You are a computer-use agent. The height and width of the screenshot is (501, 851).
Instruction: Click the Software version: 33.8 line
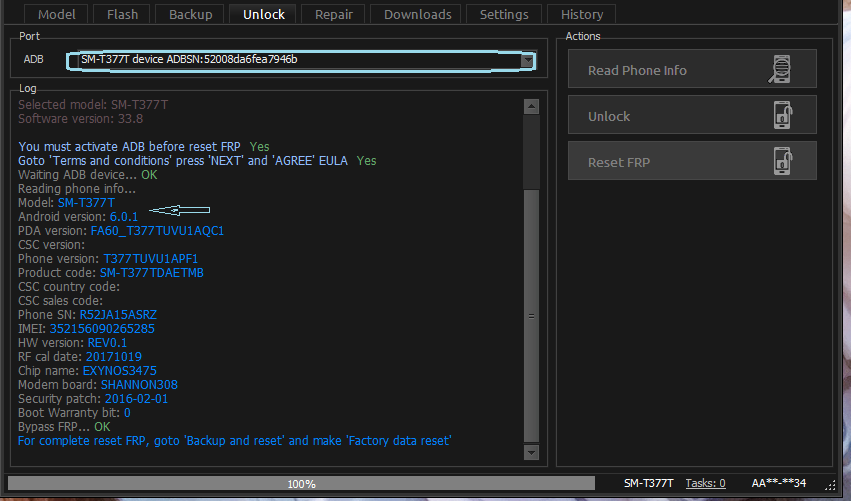[x=80, y=119]
